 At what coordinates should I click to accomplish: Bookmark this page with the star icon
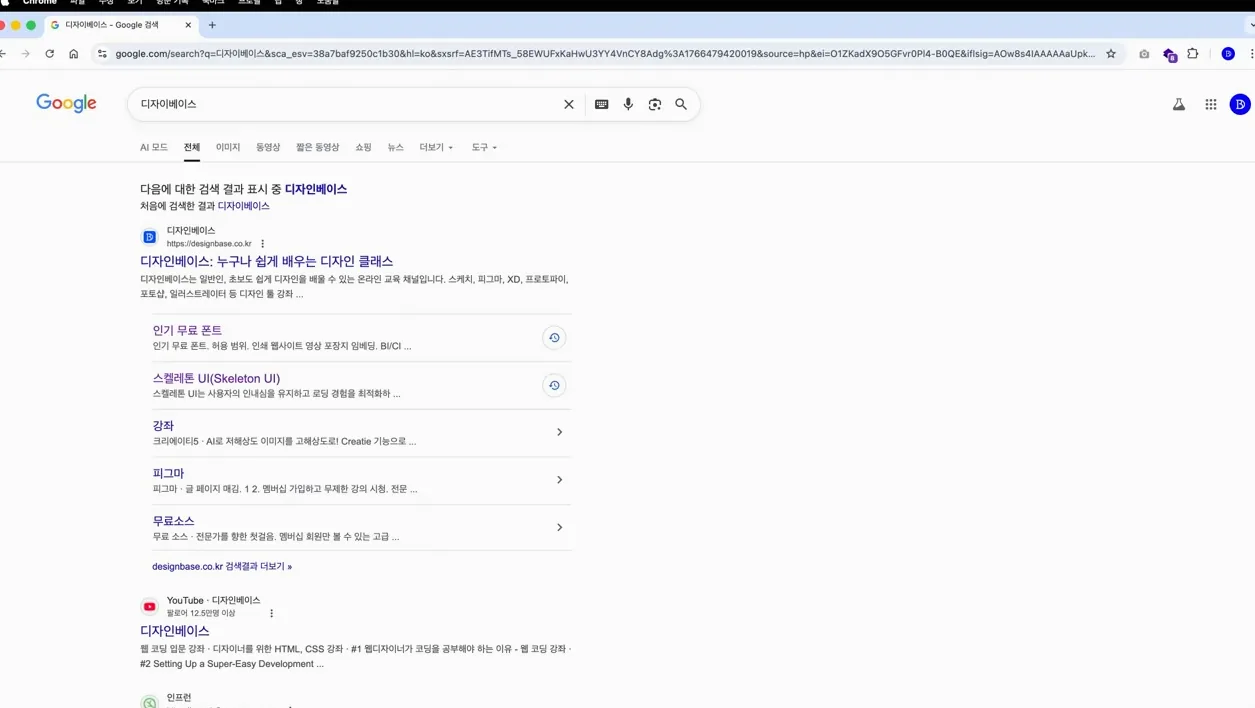click(1111, 54)
